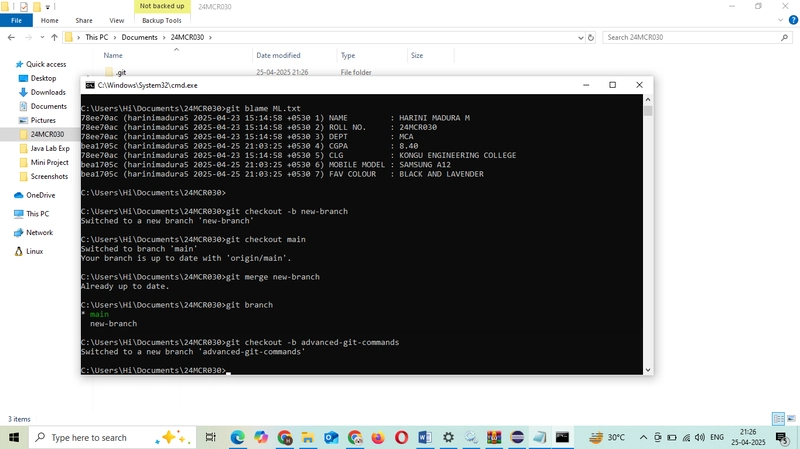Select the Command Prompt taskbar icon
Screen dimensions: 800x449
click(562, 437)
